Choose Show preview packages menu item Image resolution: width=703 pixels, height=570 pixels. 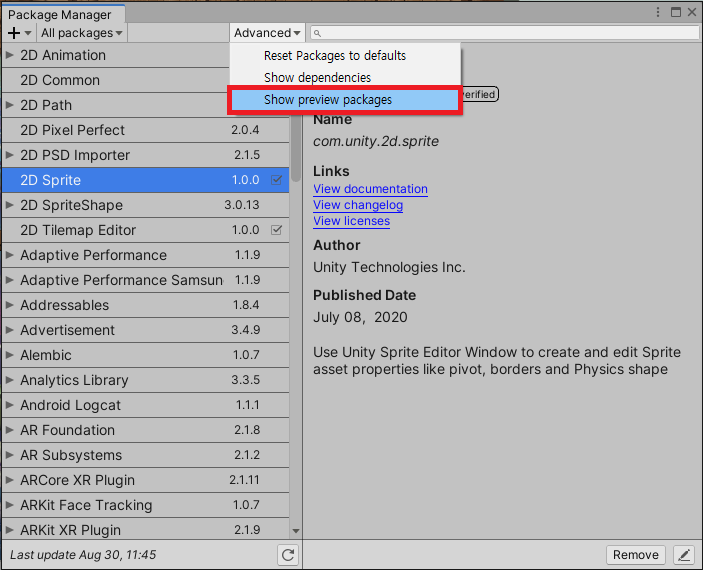345,100
